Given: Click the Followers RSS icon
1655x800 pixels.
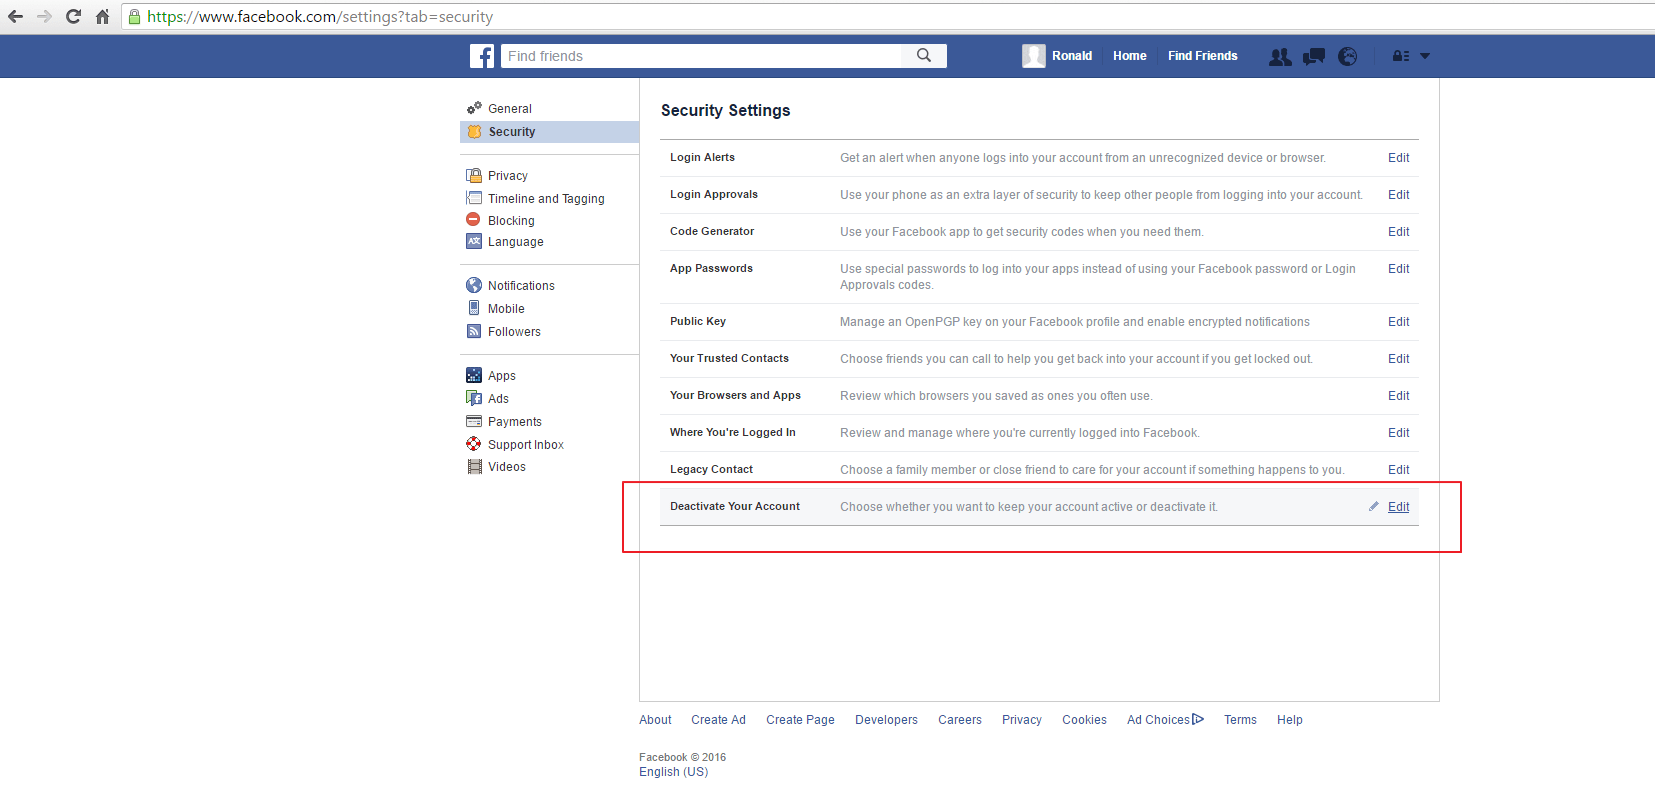Looking at the screenshot, I should [x=474, y=331].
